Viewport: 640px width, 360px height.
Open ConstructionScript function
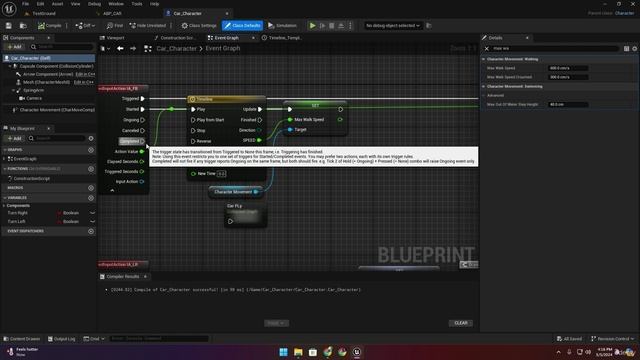coord(31,178)
